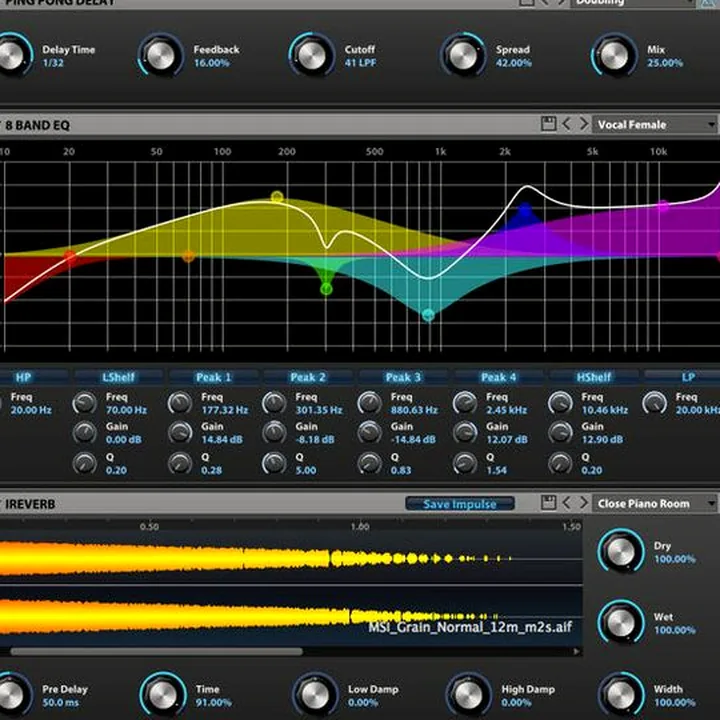Click the Peak 4 Q knob
720x720 pixels.
point(465,463)
